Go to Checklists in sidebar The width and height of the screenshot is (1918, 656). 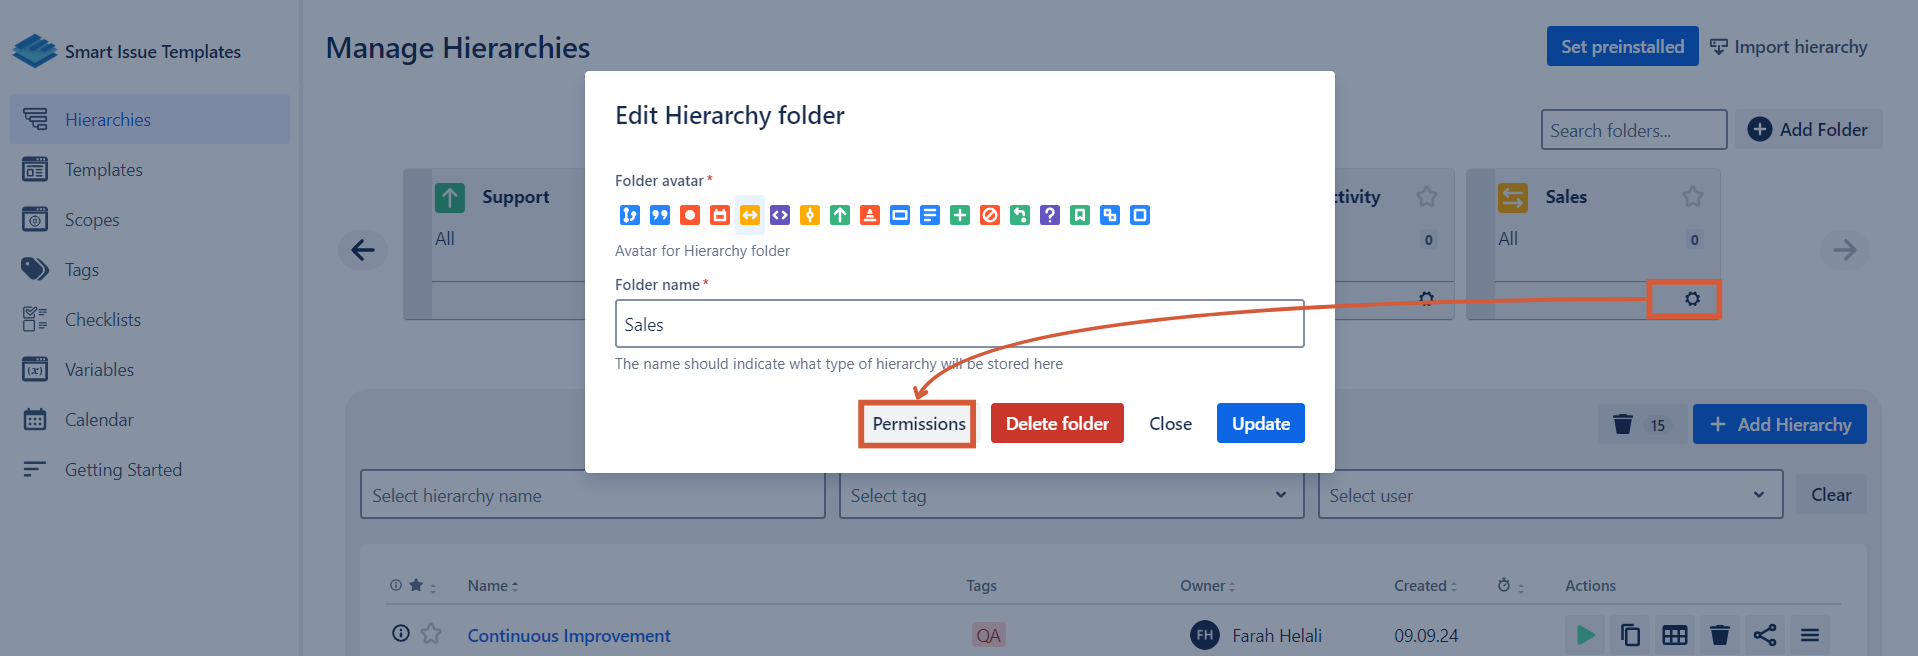coord(103,320)
